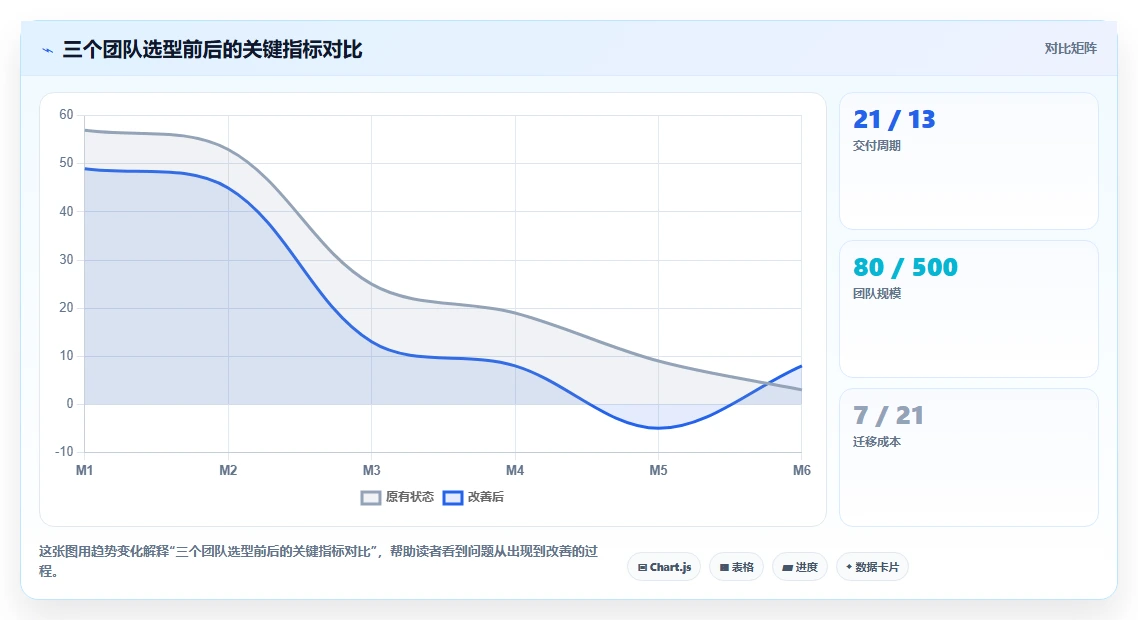1138x620 pixels.
Task: Click the chart title 三个团队选型前后的关键指标对比
Action: pyautogui.click(x=212, y=50)
